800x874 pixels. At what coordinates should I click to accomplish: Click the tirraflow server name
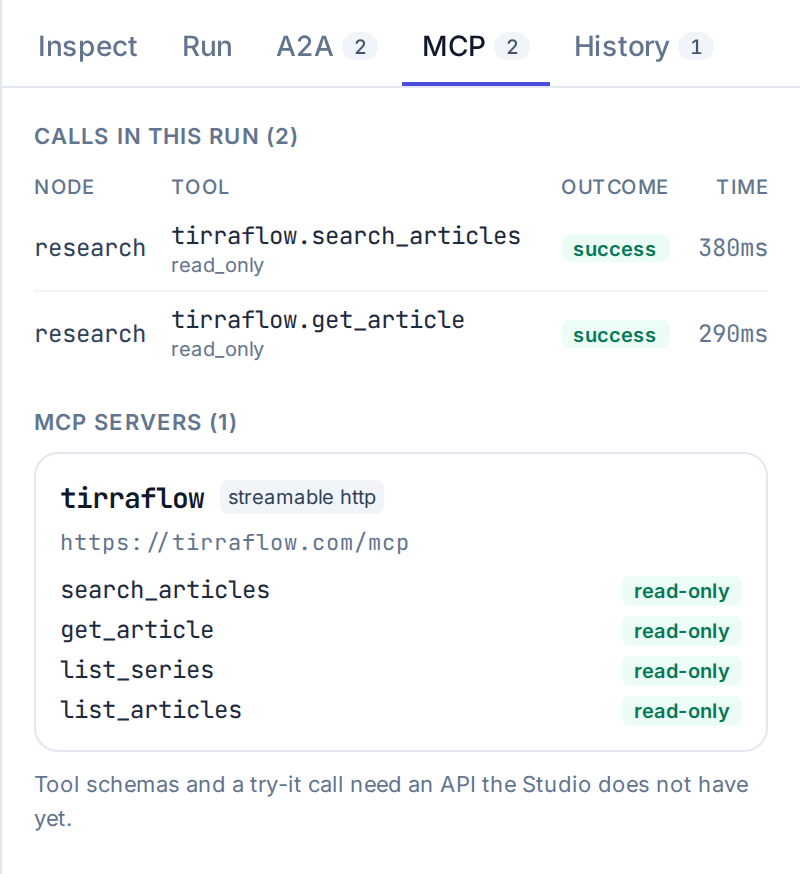click(x=133, y=498)
